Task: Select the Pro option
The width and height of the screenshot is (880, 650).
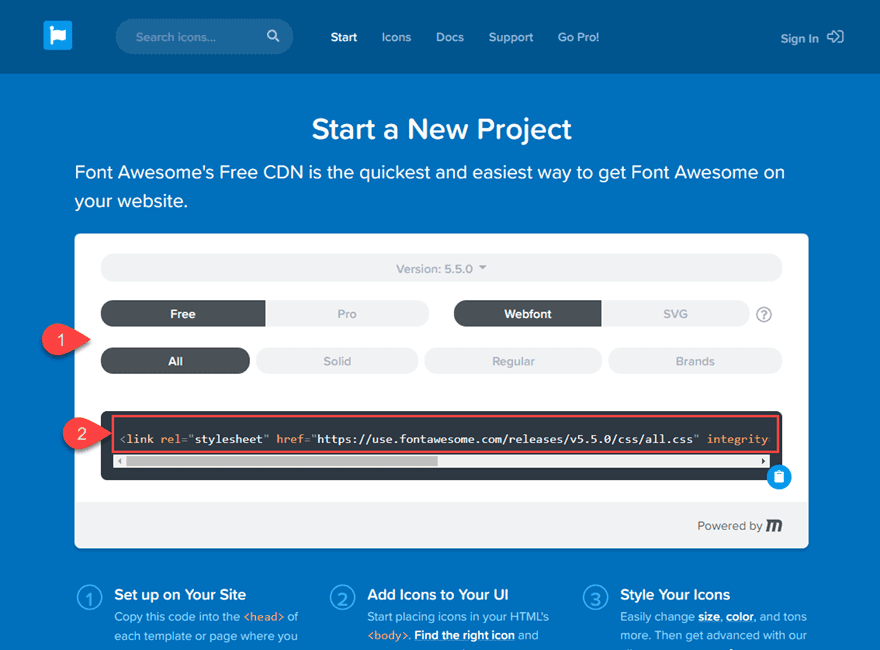Action: tap(347, 314)
